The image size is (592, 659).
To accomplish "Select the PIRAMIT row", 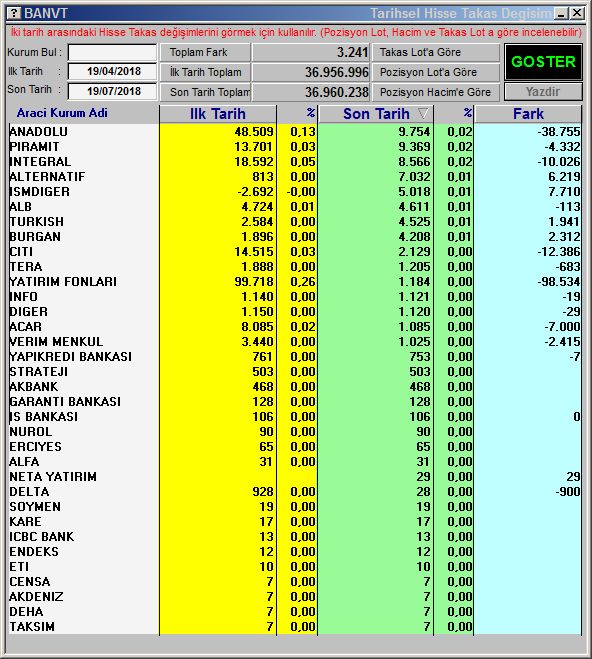I will [295, 147].
